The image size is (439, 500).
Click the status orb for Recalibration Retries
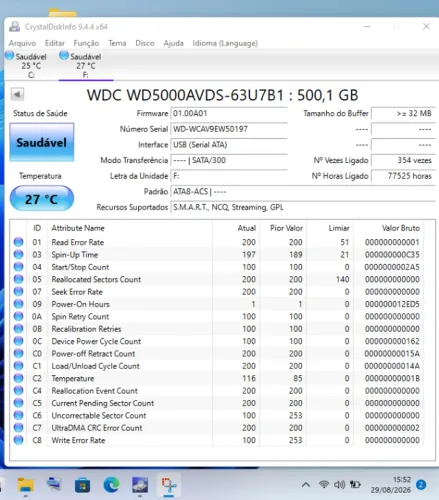point(19,328)
